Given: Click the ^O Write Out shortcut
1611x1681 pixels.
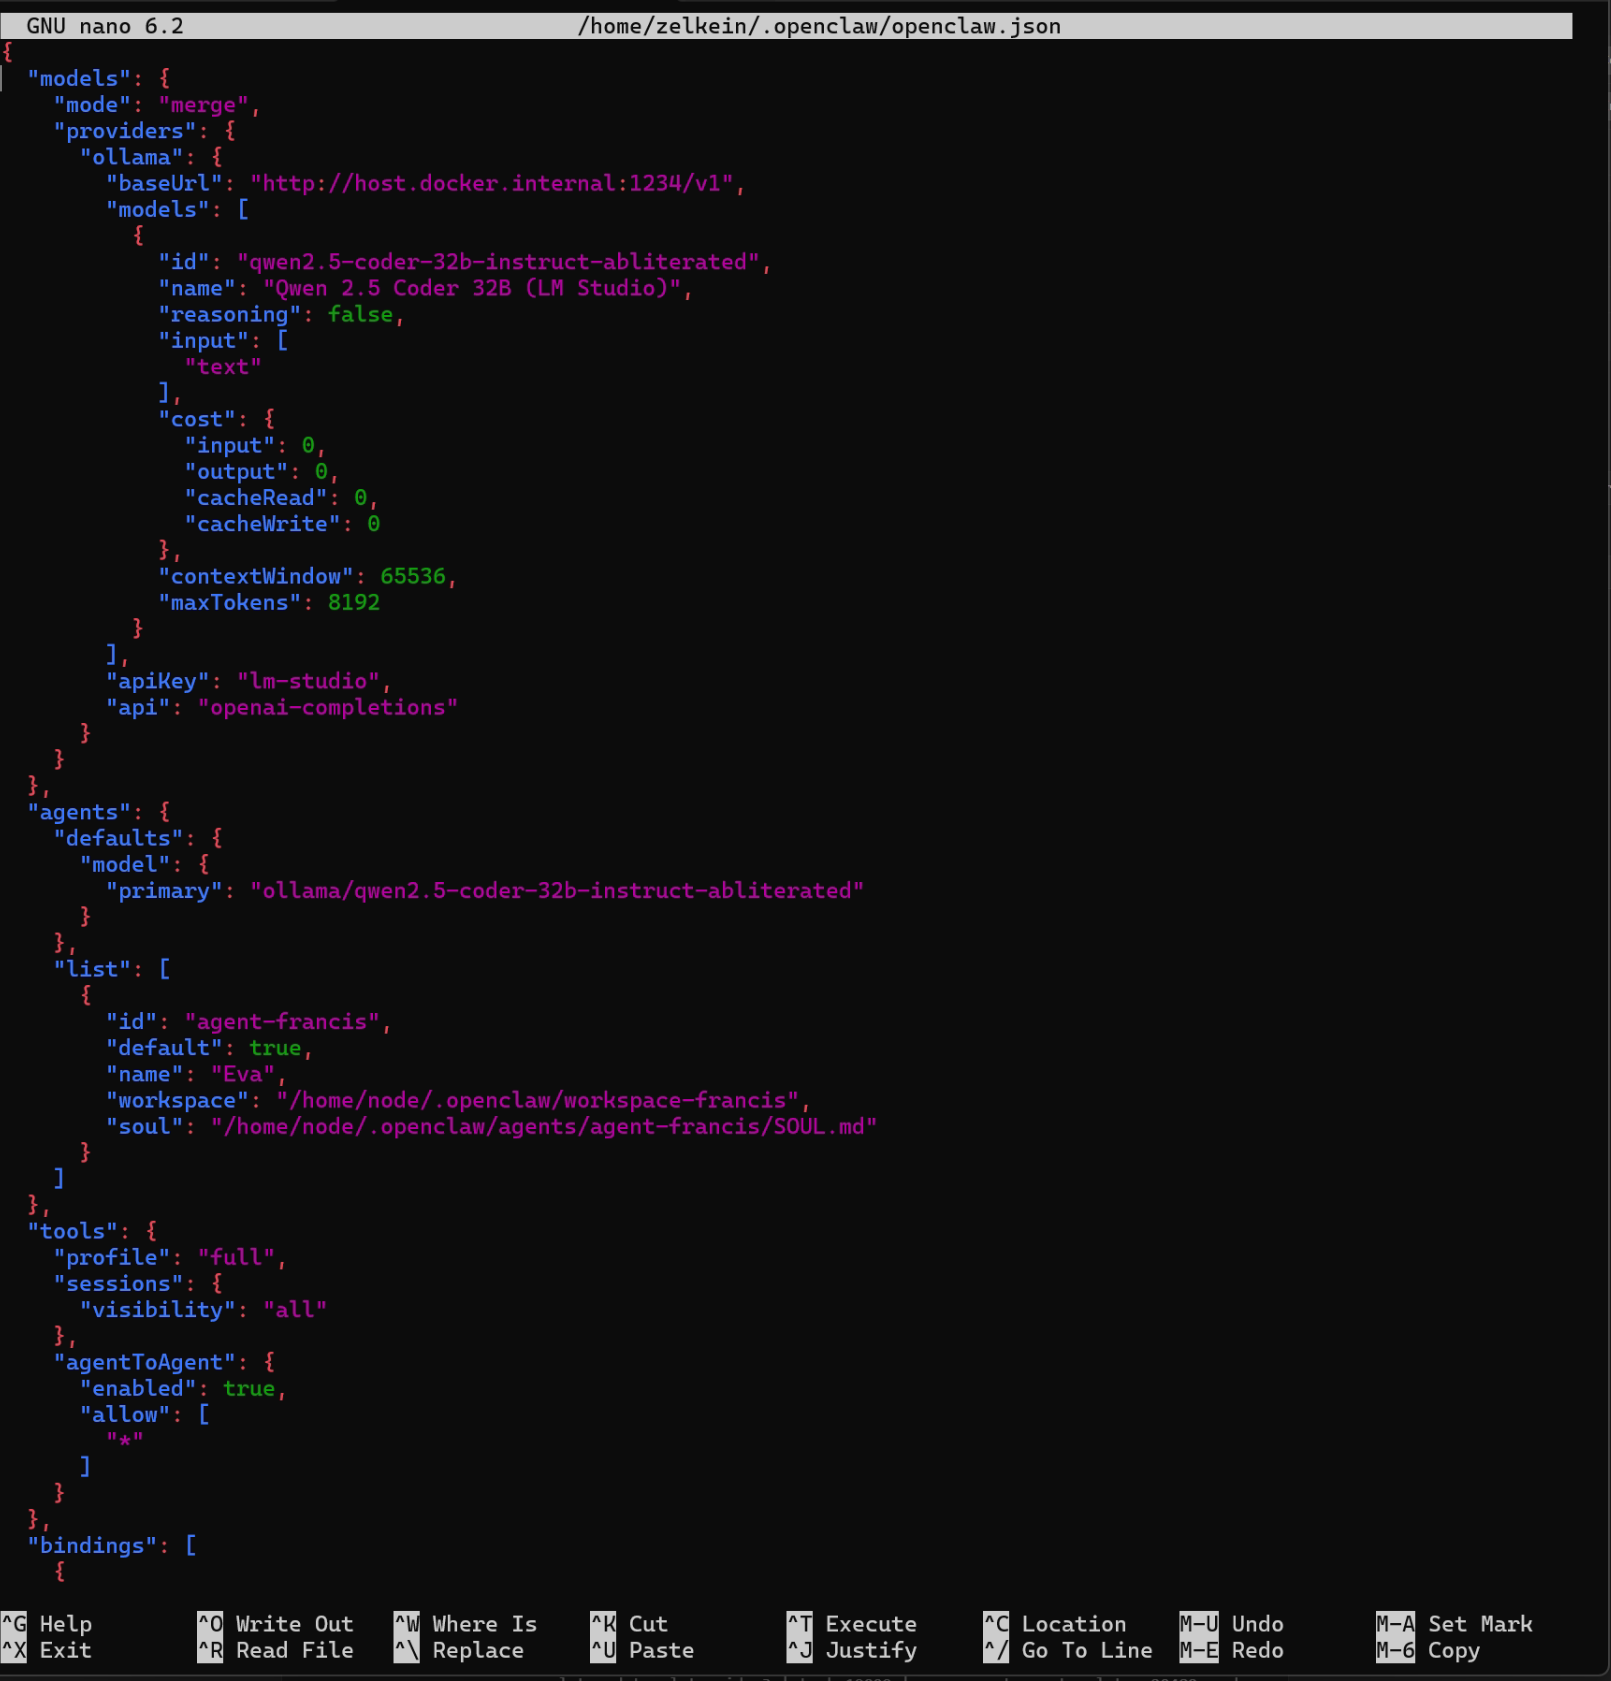Looking at the screenshot, I should [x=275, y=1624].
